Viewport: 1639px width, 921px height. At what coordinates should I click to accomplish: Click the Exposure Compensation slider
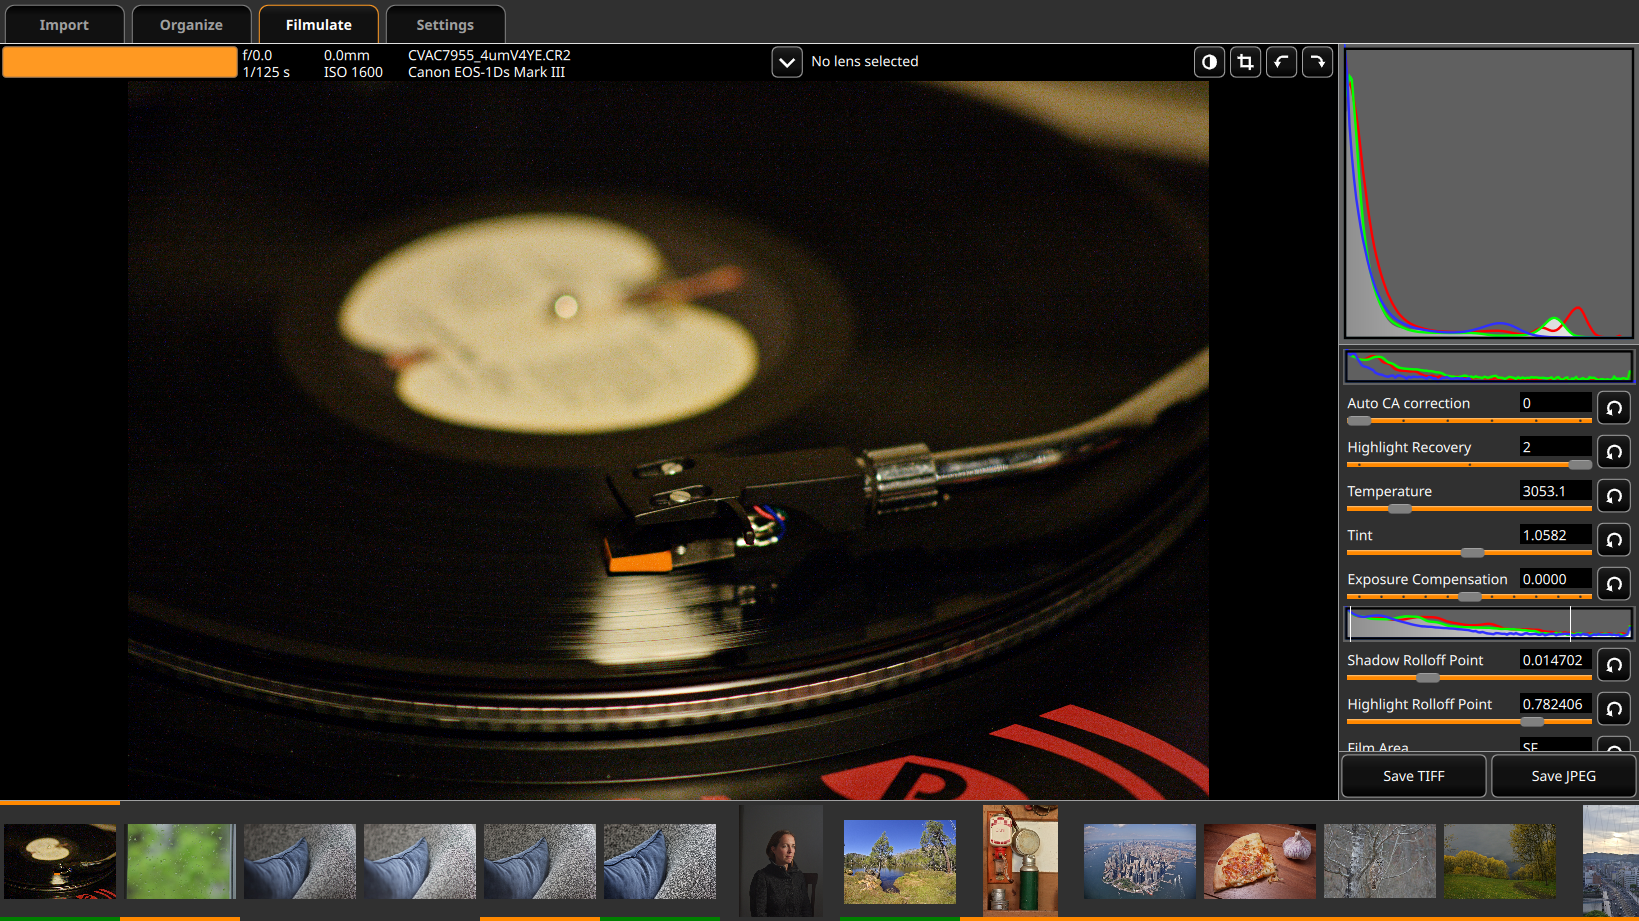coord(1469,597)
